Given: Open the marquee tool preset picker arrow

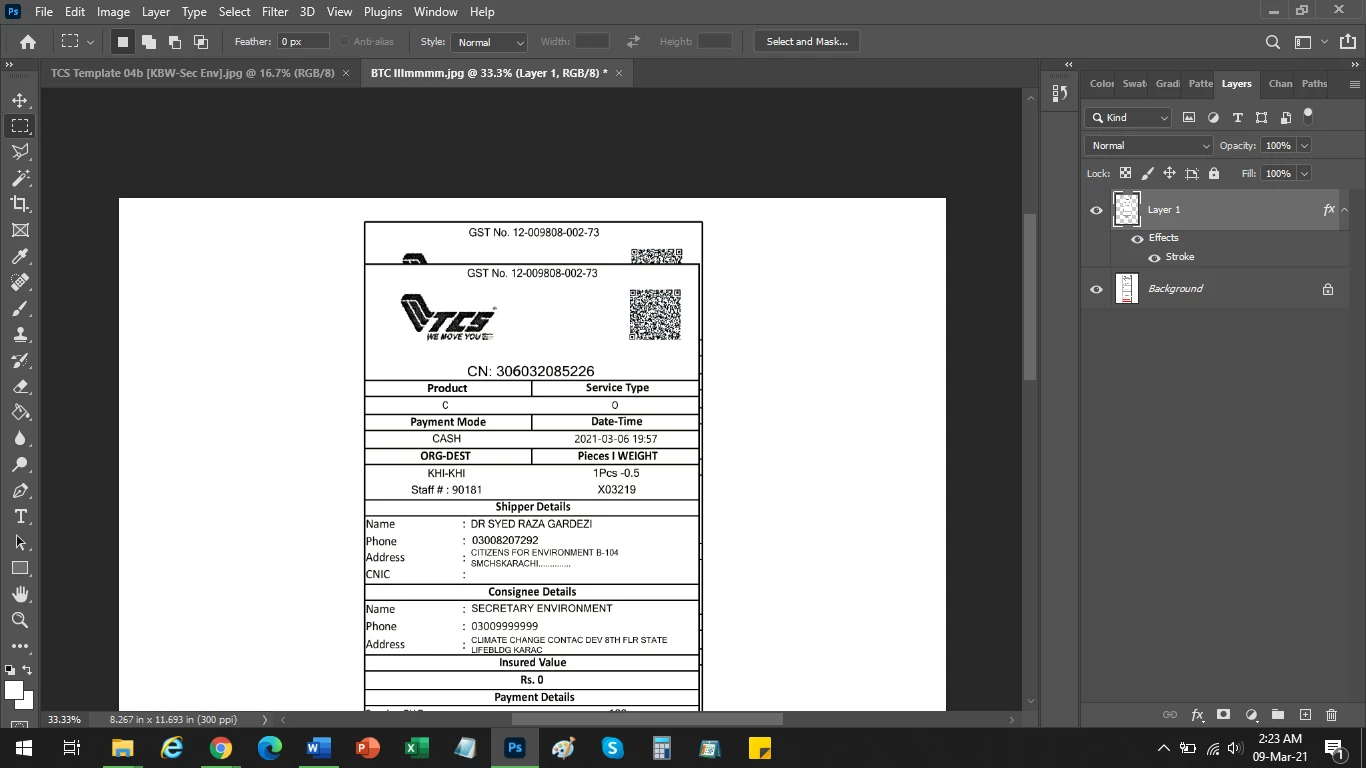Looking at the screenshot, I should click(x=90, y=42).
